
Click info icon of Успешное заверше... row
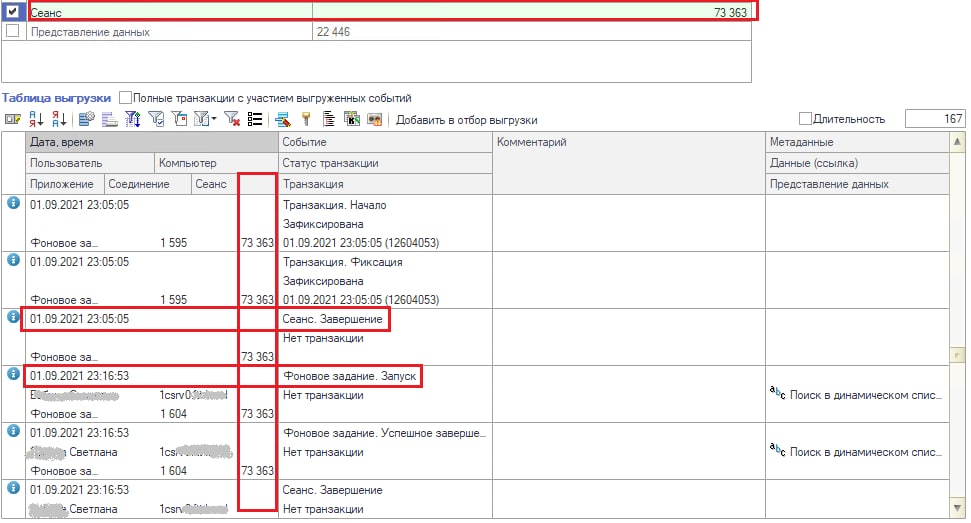13,430
